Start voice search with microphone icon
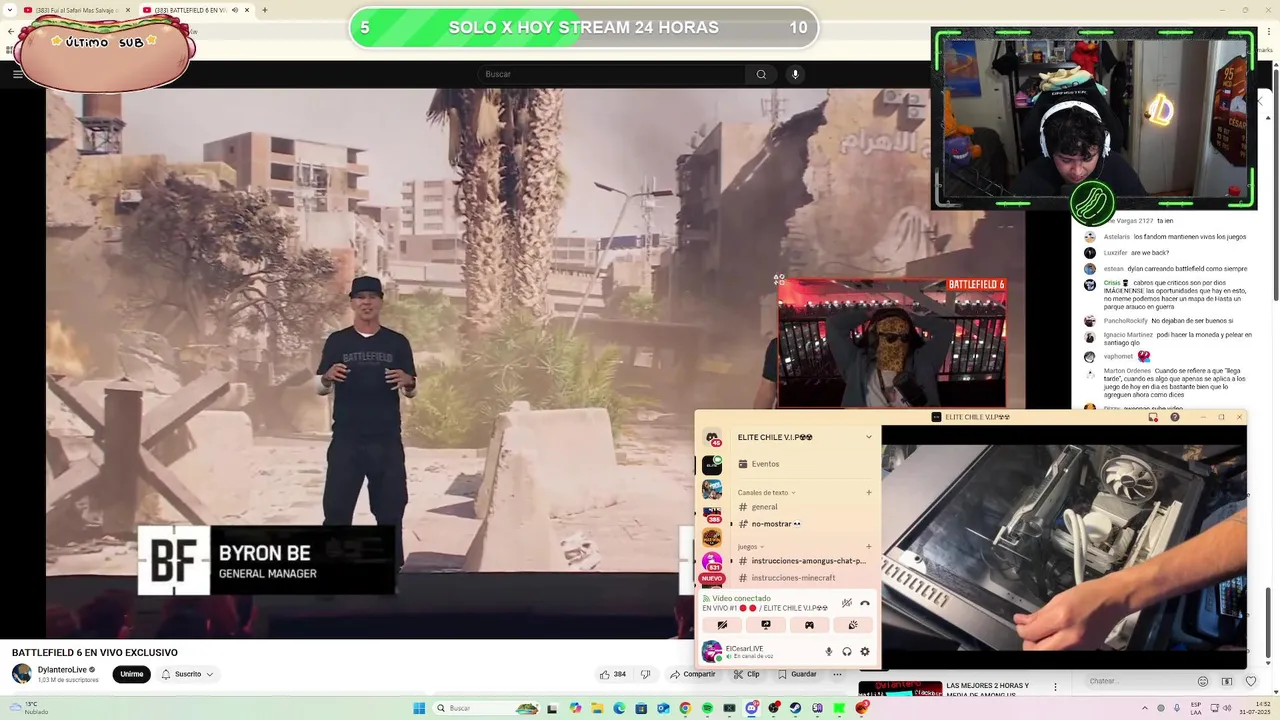The height and width of the screenshot is (720, 1280). 795,74
